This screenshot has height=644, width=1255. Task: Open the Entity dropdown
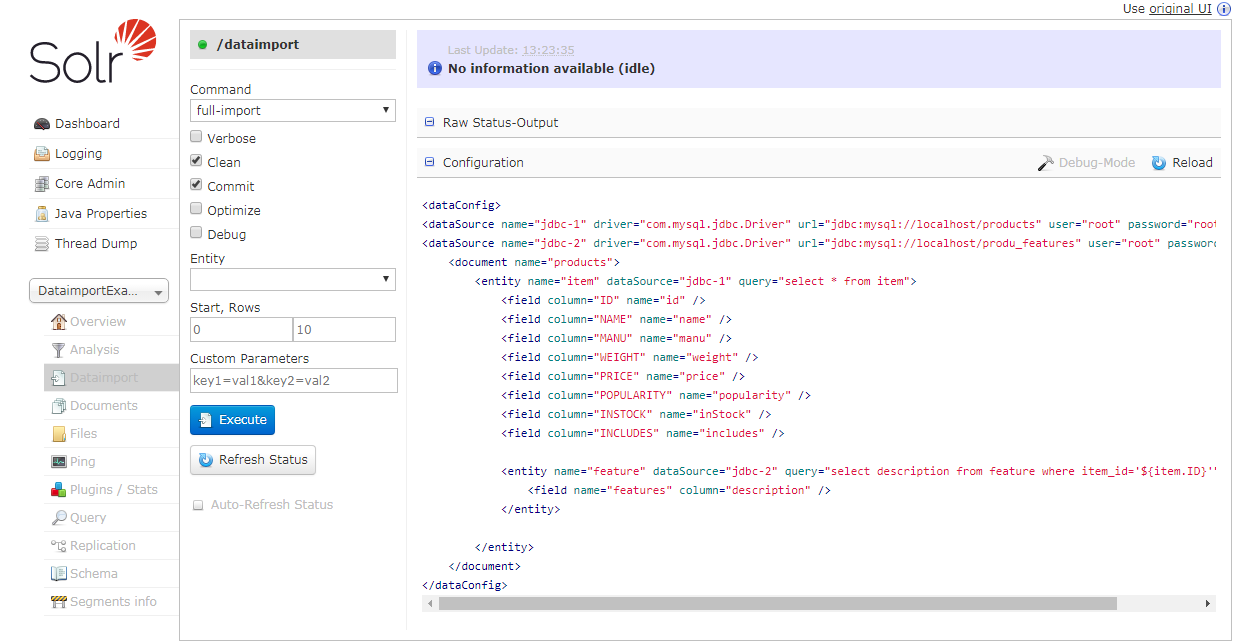pyautogui.click(x=293, y=279)
